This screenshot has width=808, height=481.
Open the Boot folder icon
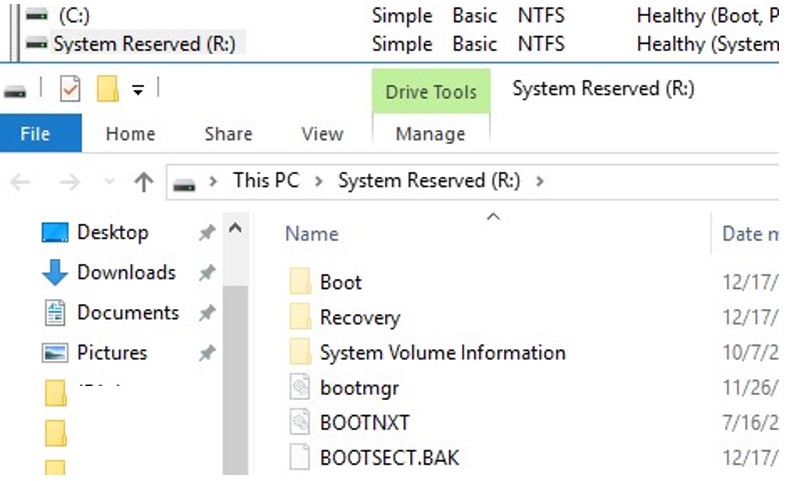pyautogui.click(x=301, y=283)
